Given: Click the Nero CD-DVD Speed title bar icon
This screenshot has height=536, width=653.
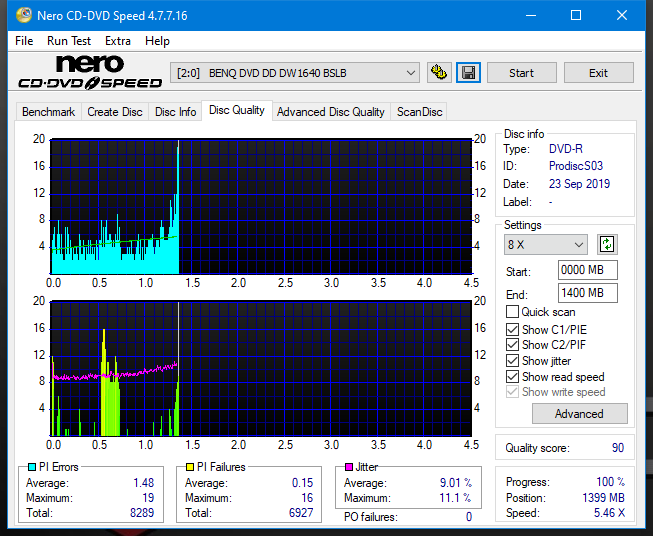Looking at the screenshot, I should (x=24, y=15).
